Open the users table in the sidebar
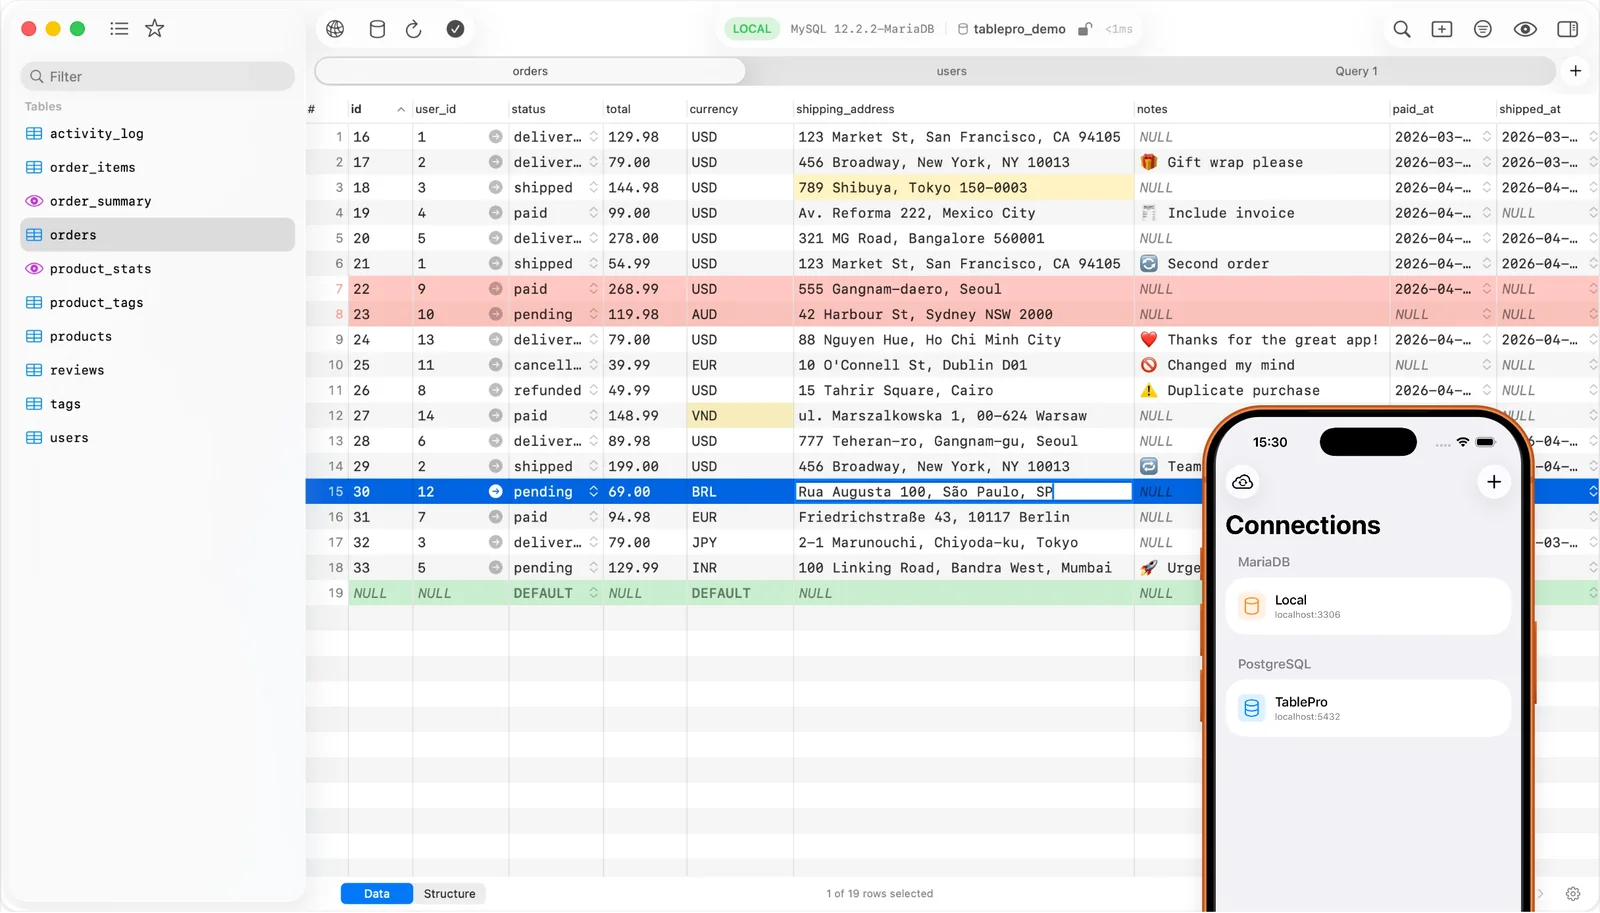Screen dimensions: 1600x913 (157, 438)
